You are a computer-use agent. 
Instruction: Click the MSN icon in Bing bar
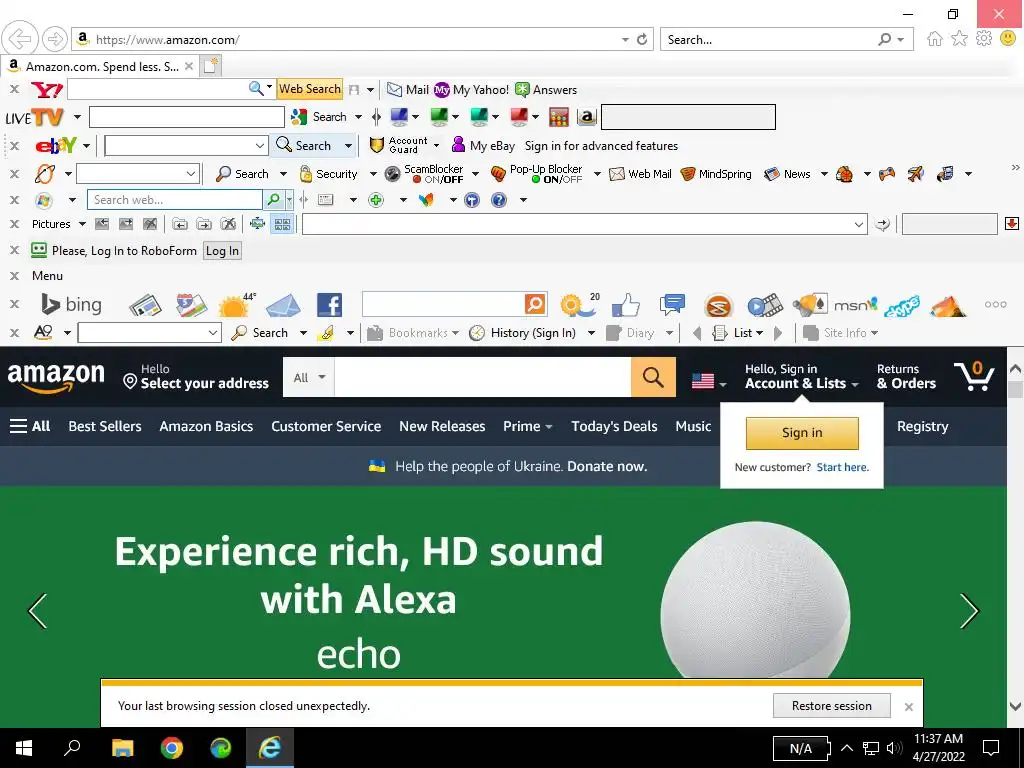(x=856, y=305)
